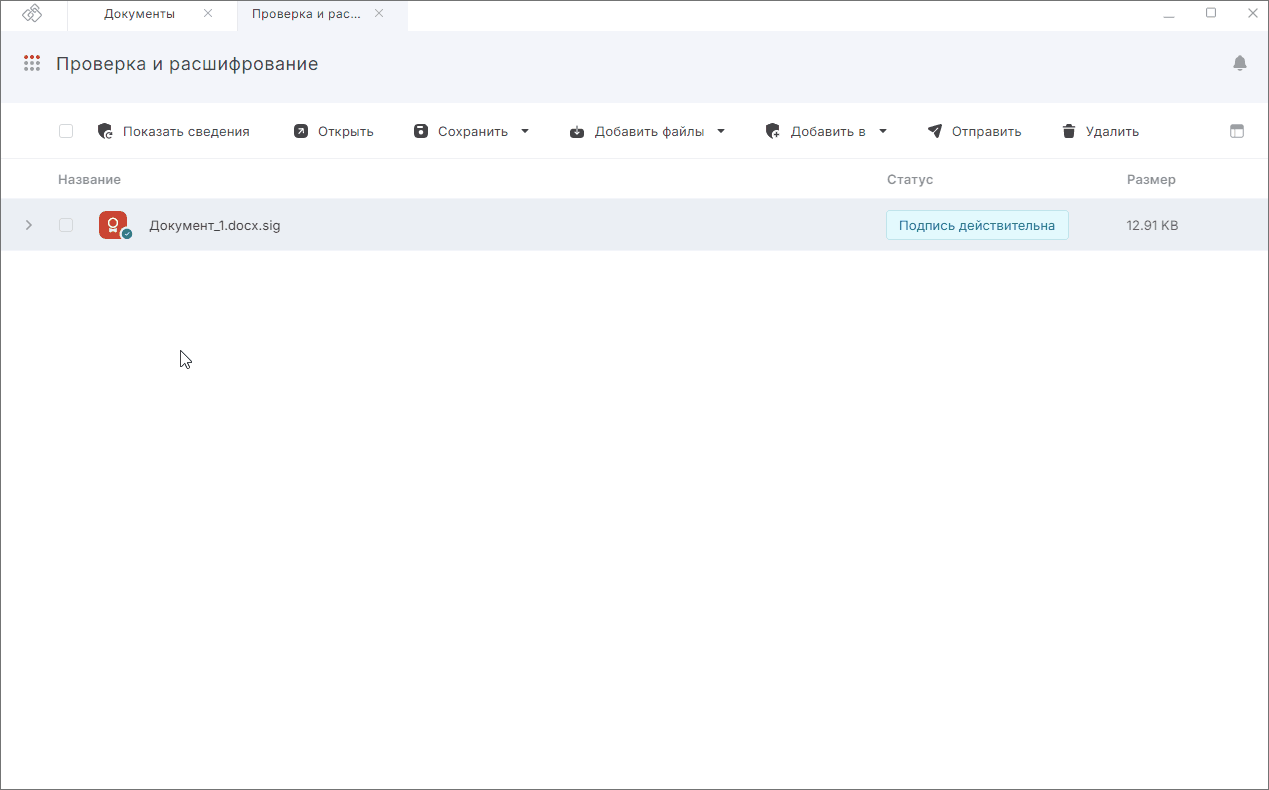Click the shield icon of Показать сведения
The height and width of the screenshot is (790, 1269).
tap(105, 131)
